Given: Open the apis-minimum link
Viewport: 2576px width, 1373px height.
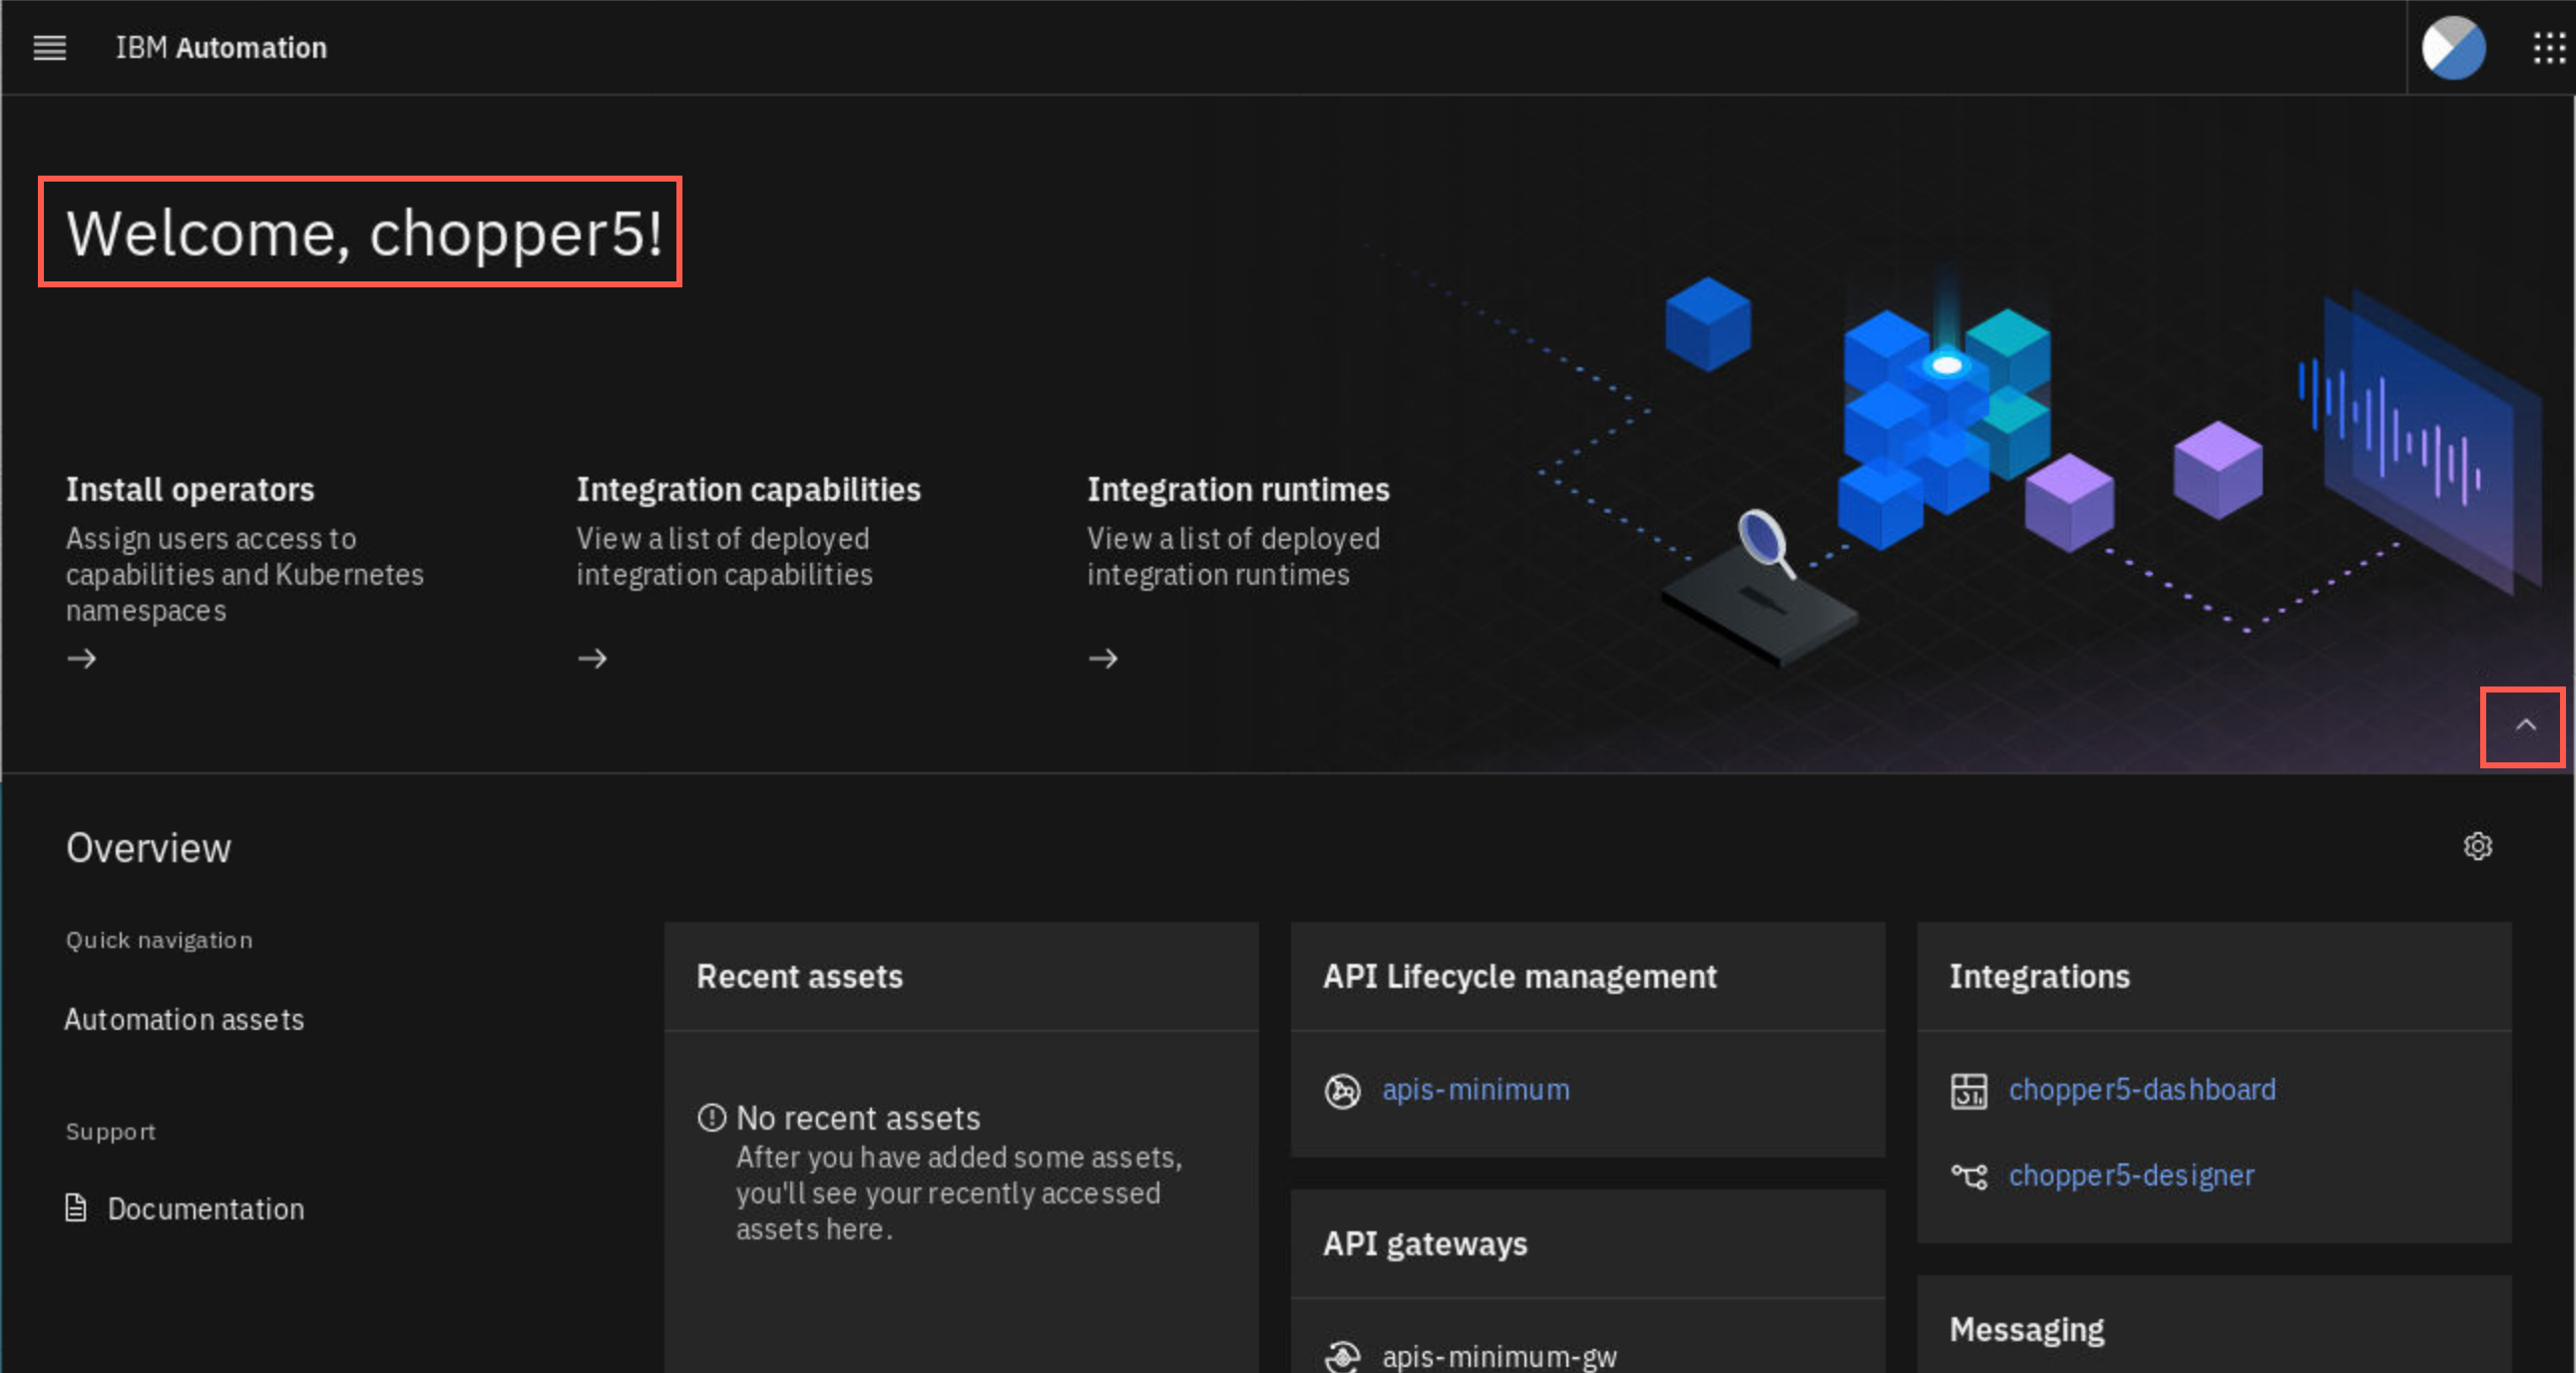Looking at the screenshot, I should tap(1476, 1089).
